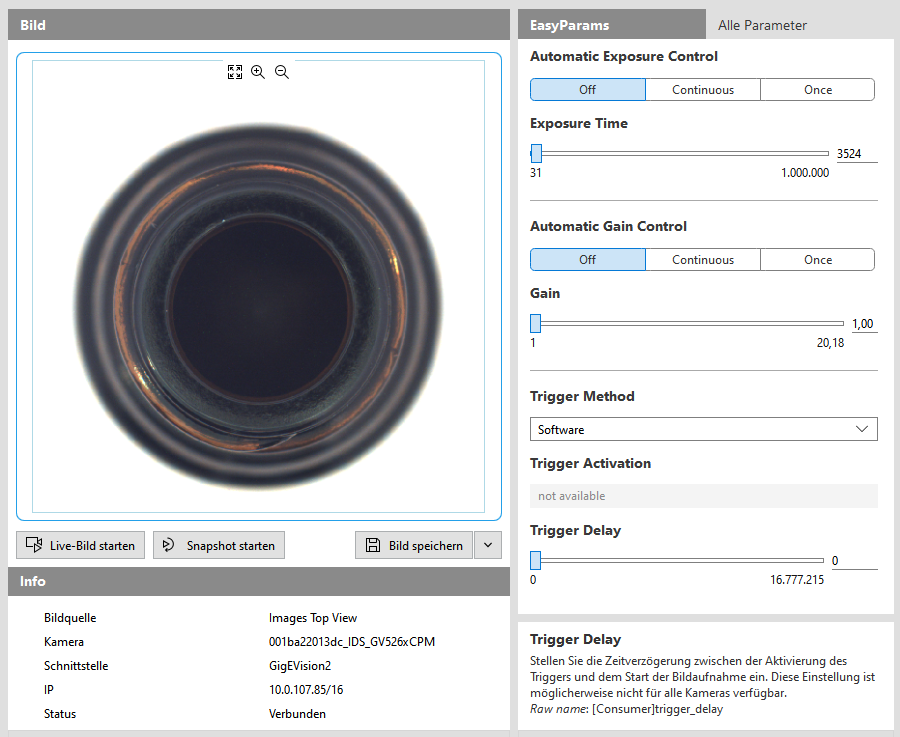Click the camera preview image
Image resolution: width=900 pixels, height=737 pixels.
[x=258, y=300]
